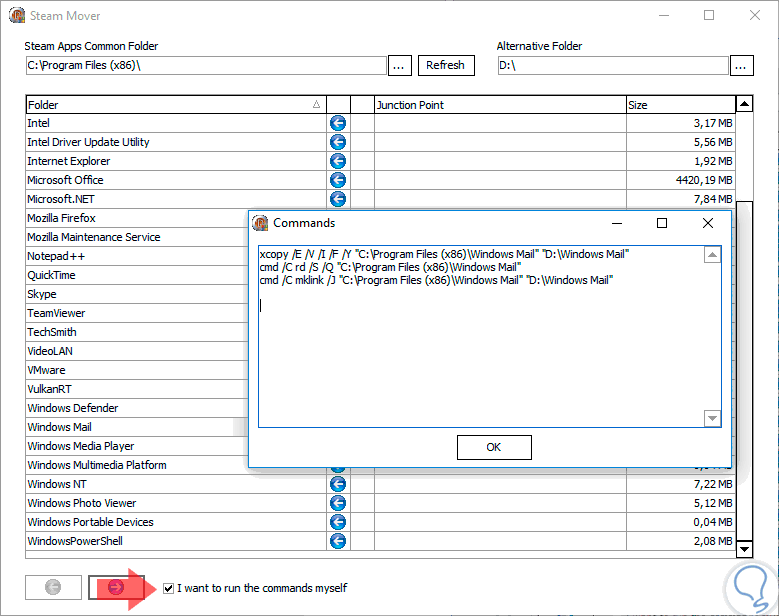Click Size column header
The width and height of the screenshot is (779, 616).
point(681,105)
